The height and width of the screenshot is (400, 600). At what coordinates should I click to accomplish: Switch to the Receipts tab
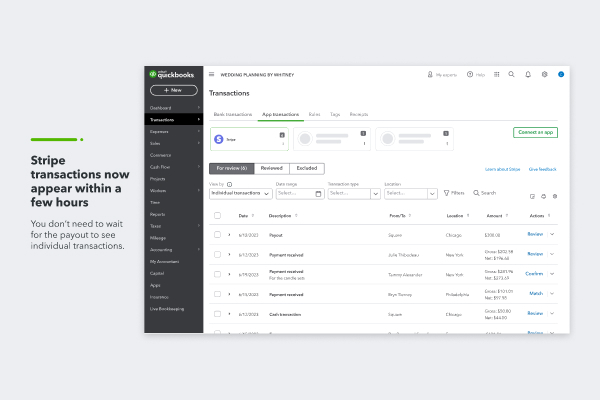[x=359, y=114]
